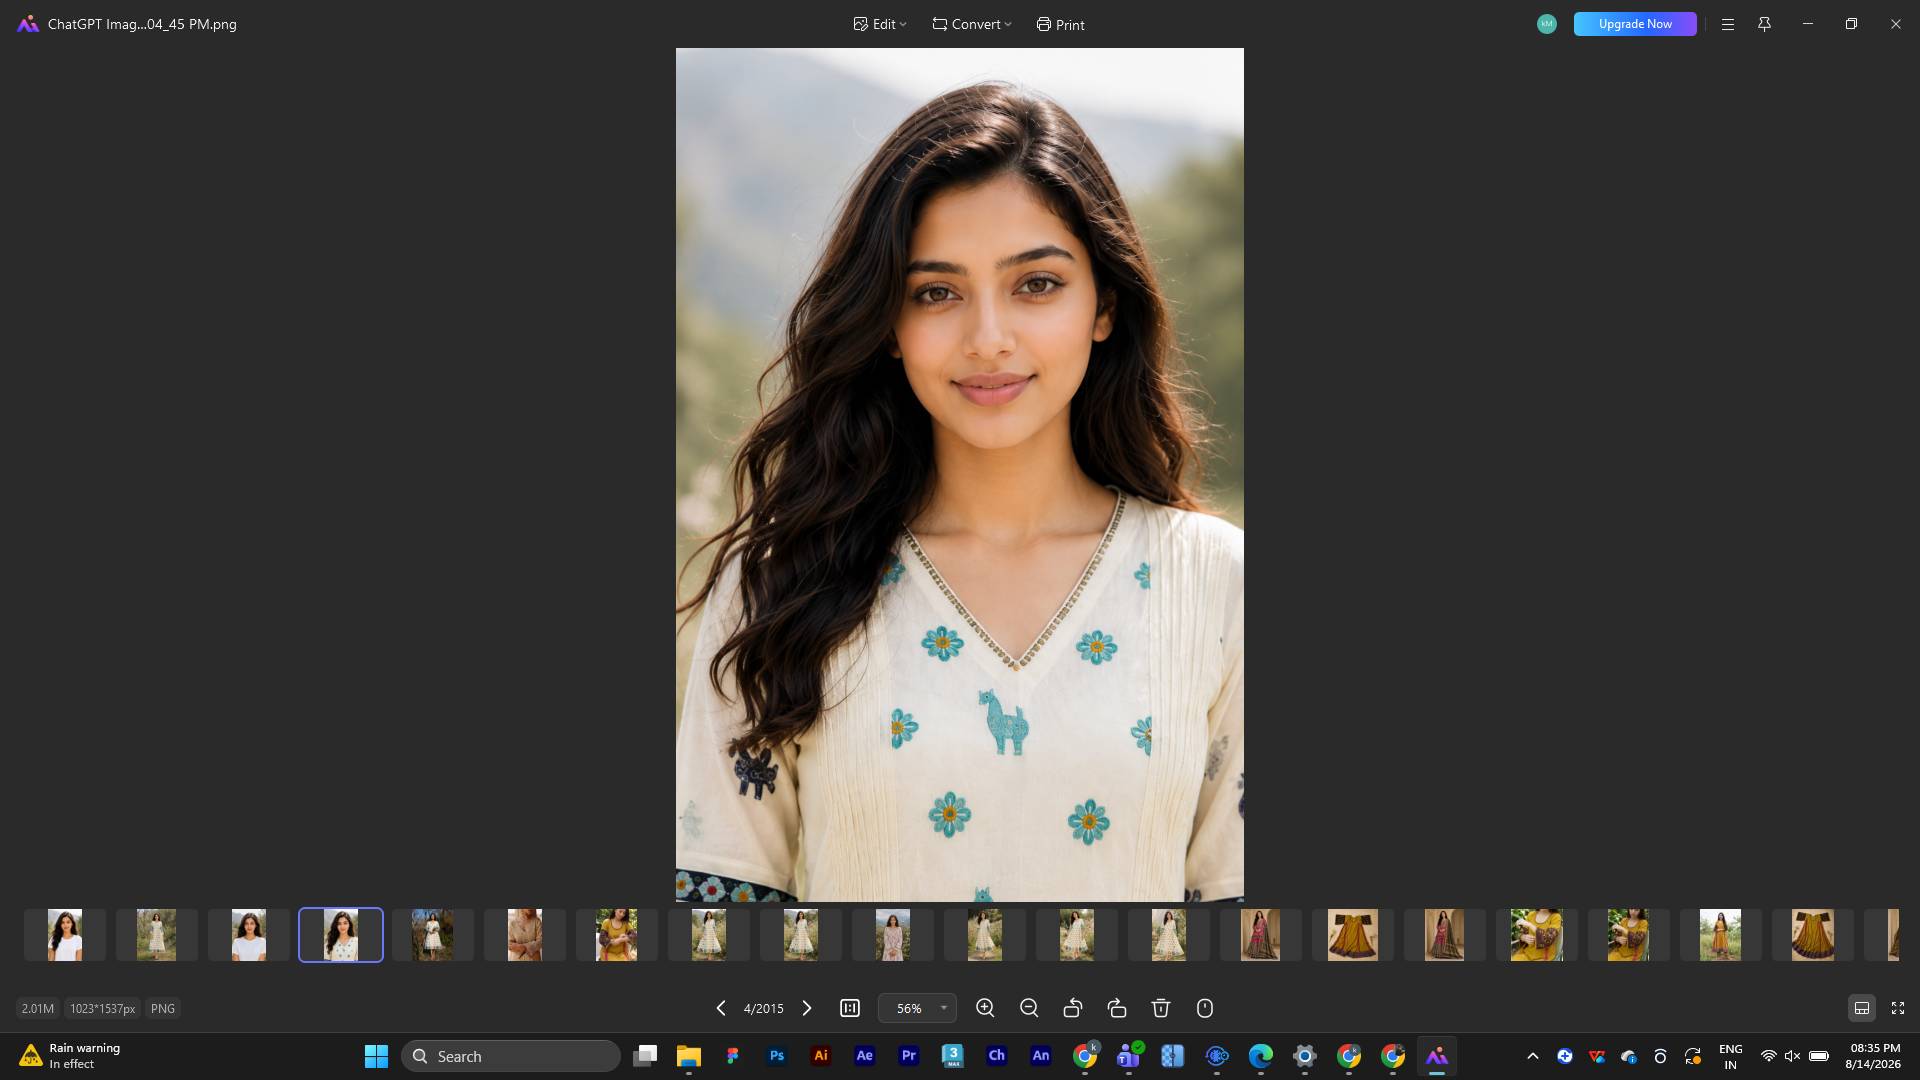The width and height of the screenshot is (1920, 1080).
Task: Click the Print option in top bar
Action: (x=1061, y=24)
